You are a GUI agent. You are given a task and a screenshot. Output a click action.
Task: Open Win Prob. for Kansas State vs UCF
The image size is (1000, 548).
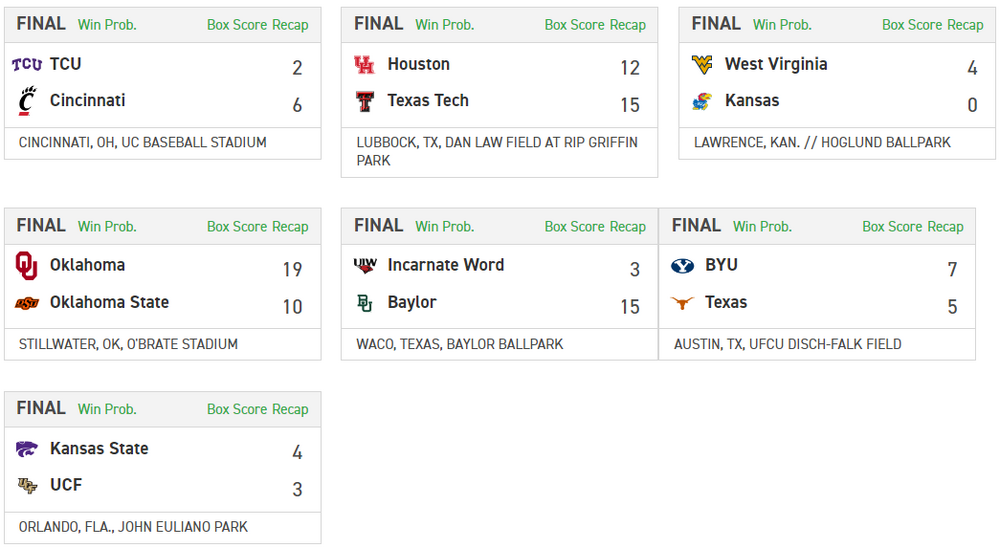pos(107,409)
